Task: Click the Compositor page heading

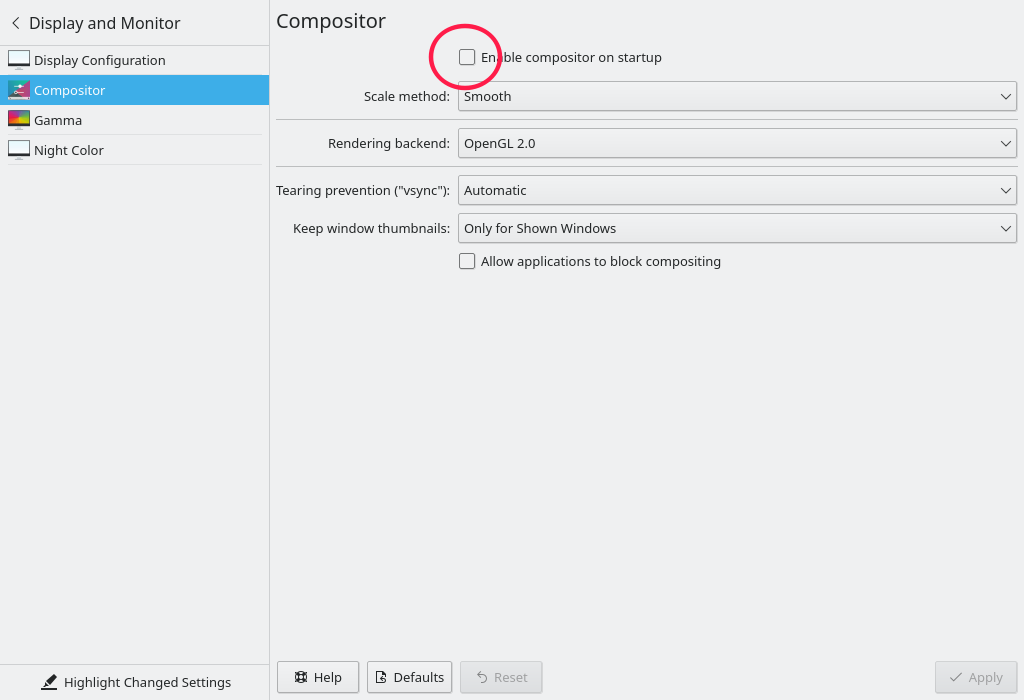Action: 331,21
